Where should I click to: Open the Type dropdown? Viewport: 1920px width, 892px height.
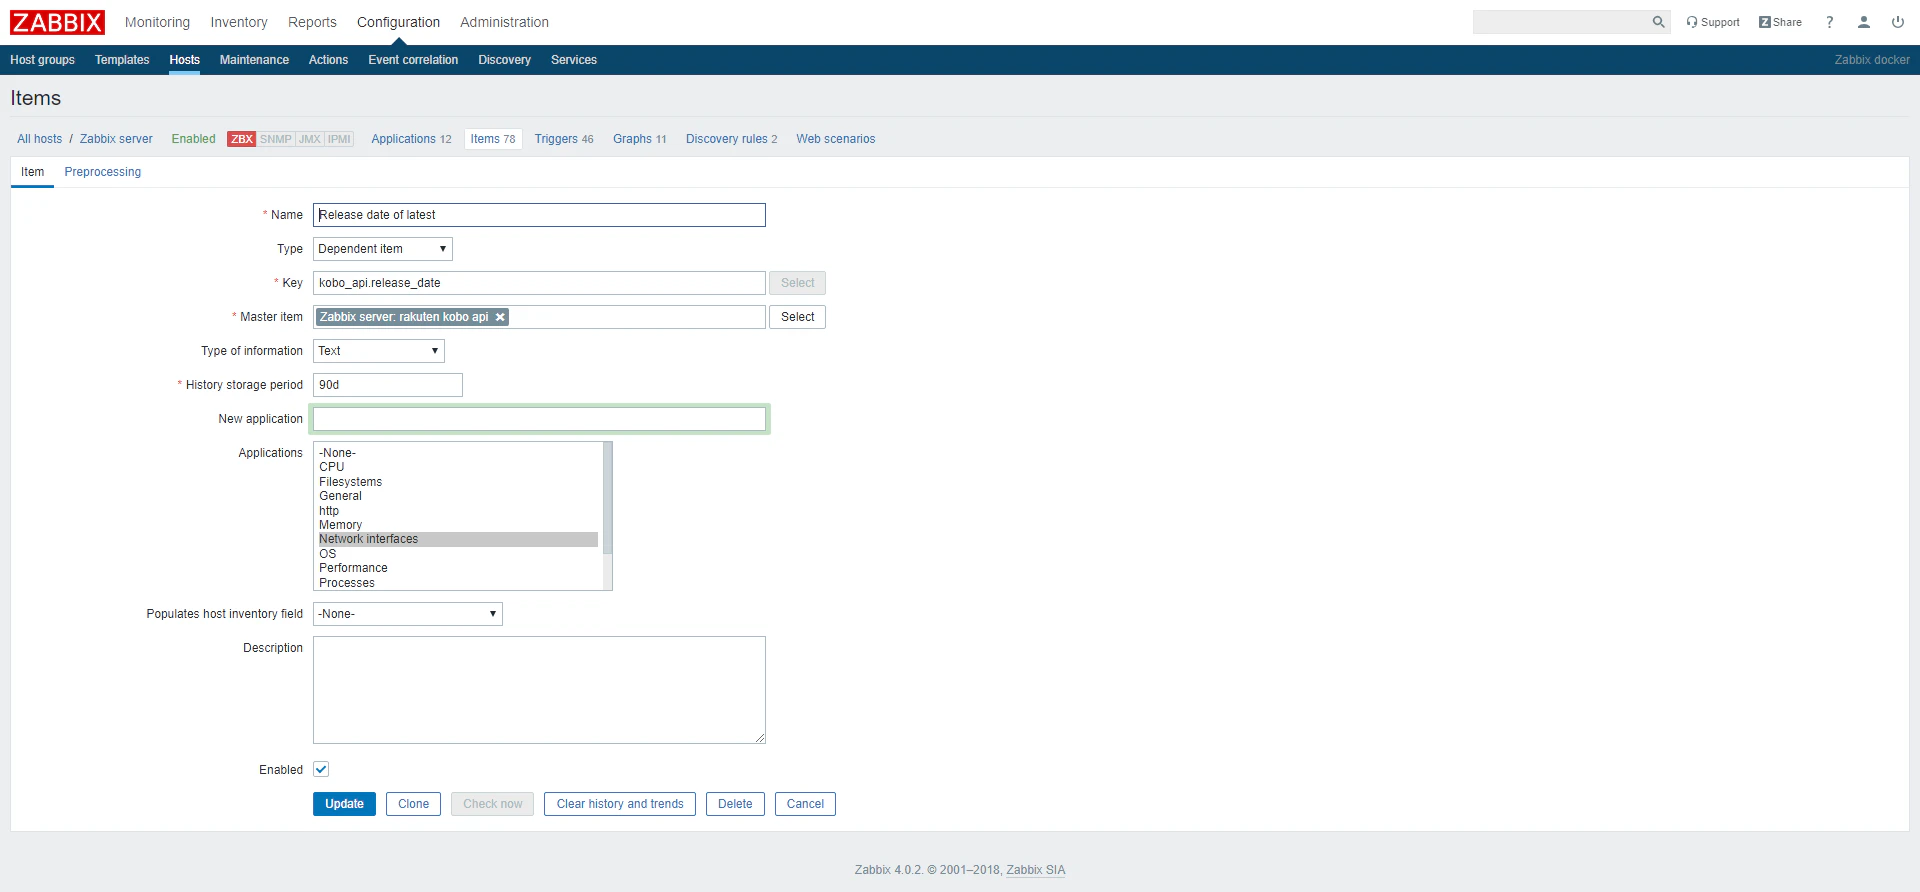tap(383, 249)
